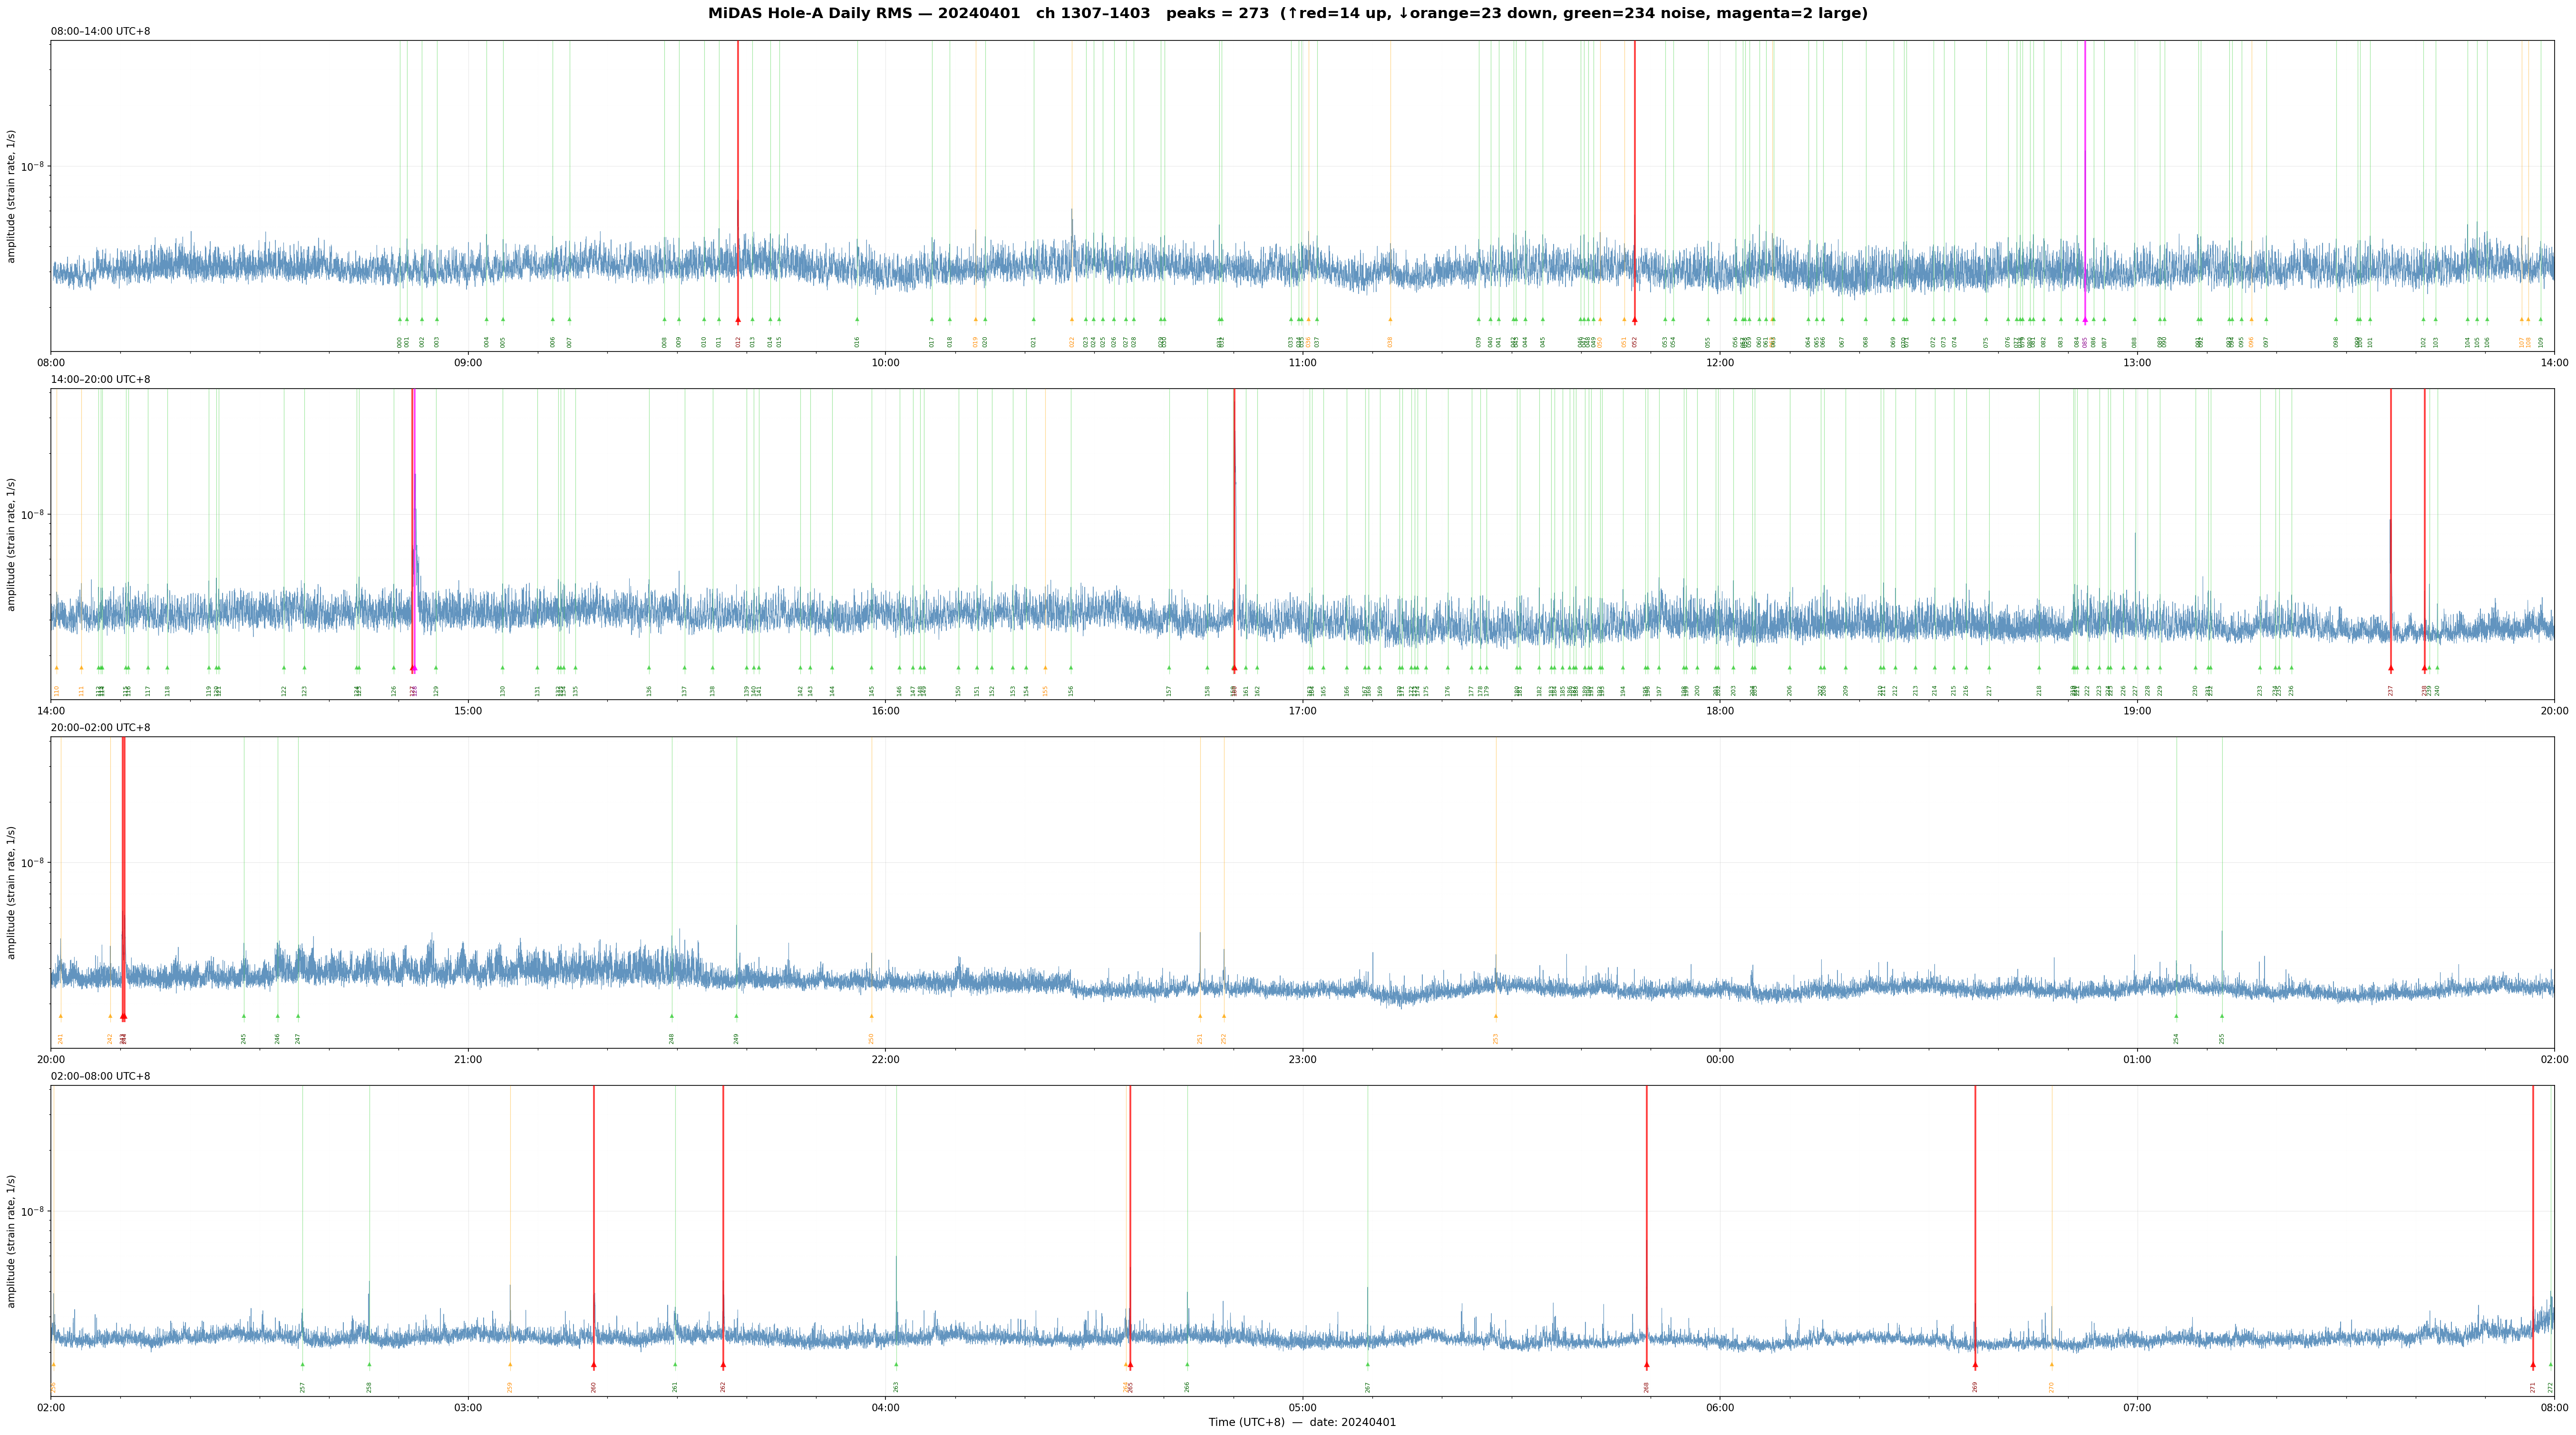Image resolution: width=2576 pixels, height=1435 pixels.
Task: Click the green peak marker labeled 263
Action: point(896,1364)
